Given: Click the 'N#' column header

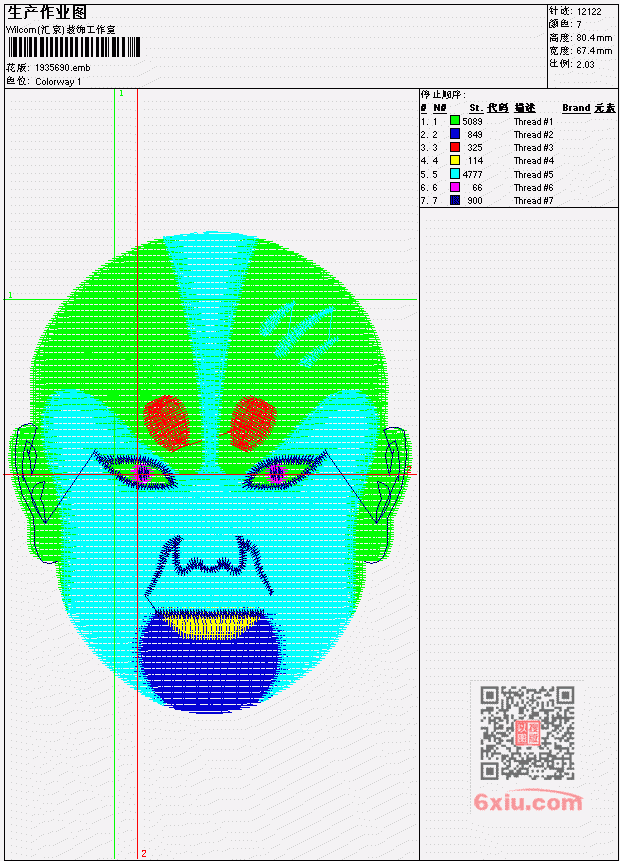Looking at the screenshot, I should (x=439, y=108).
